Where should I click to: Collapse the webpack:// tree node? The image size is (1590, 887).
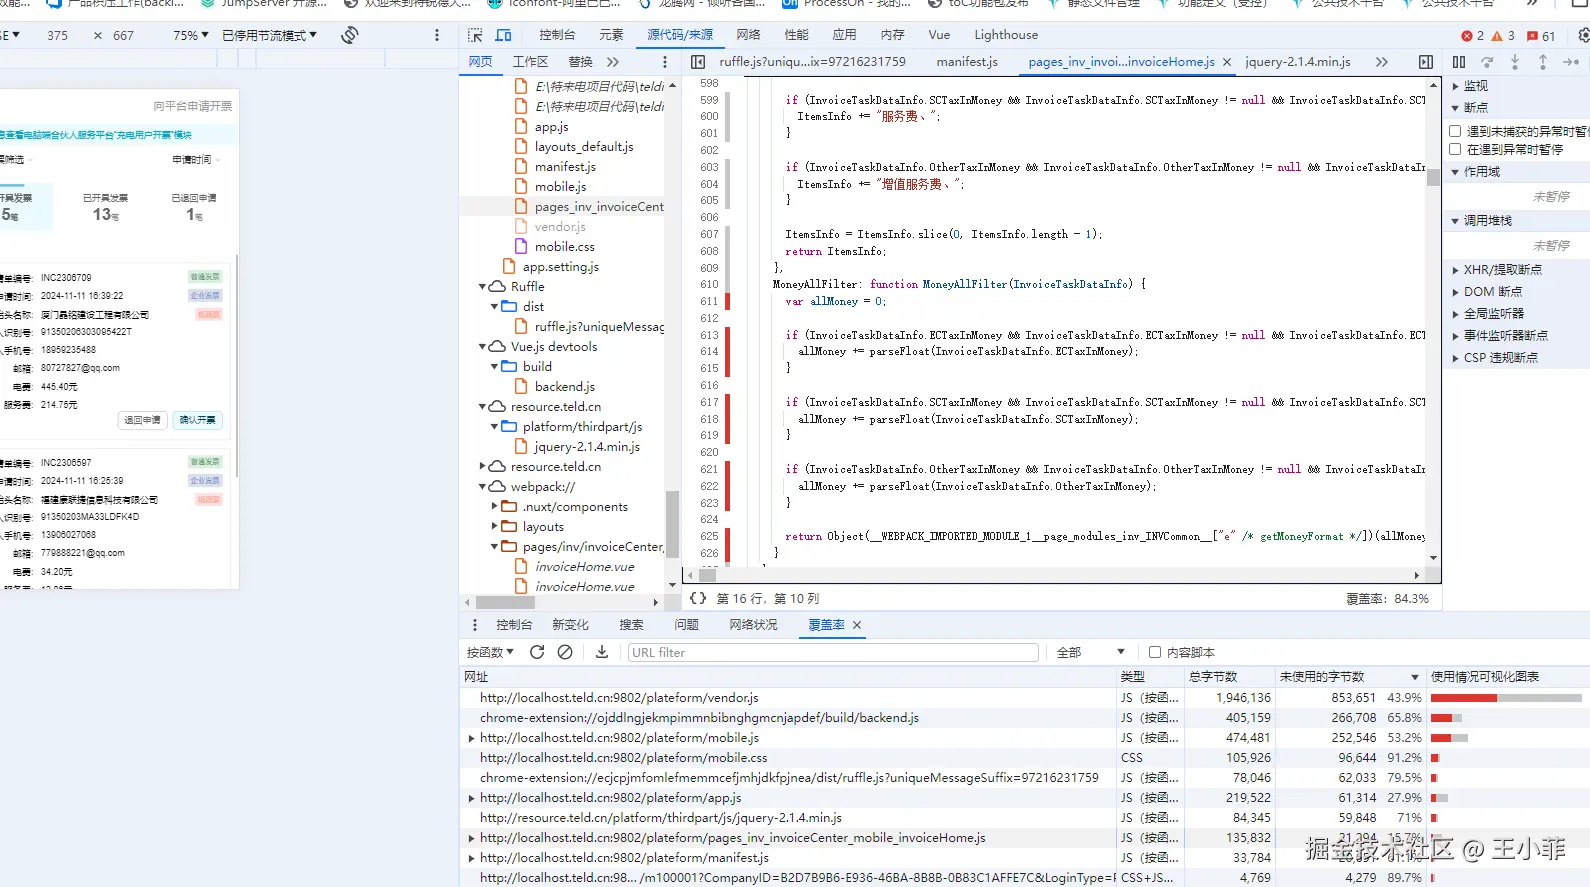coord(483,487)
